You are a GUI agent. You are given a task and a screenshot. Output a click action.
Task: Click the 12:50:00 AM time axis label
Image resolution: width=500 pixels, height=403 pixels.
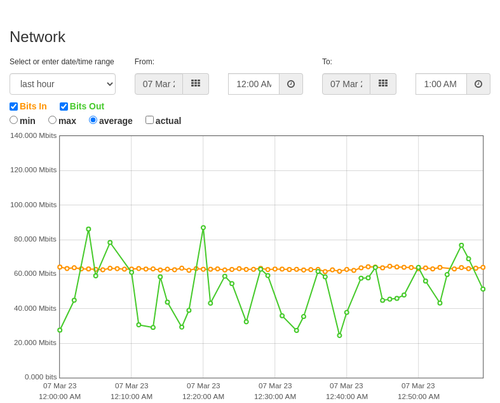[419, 397]
